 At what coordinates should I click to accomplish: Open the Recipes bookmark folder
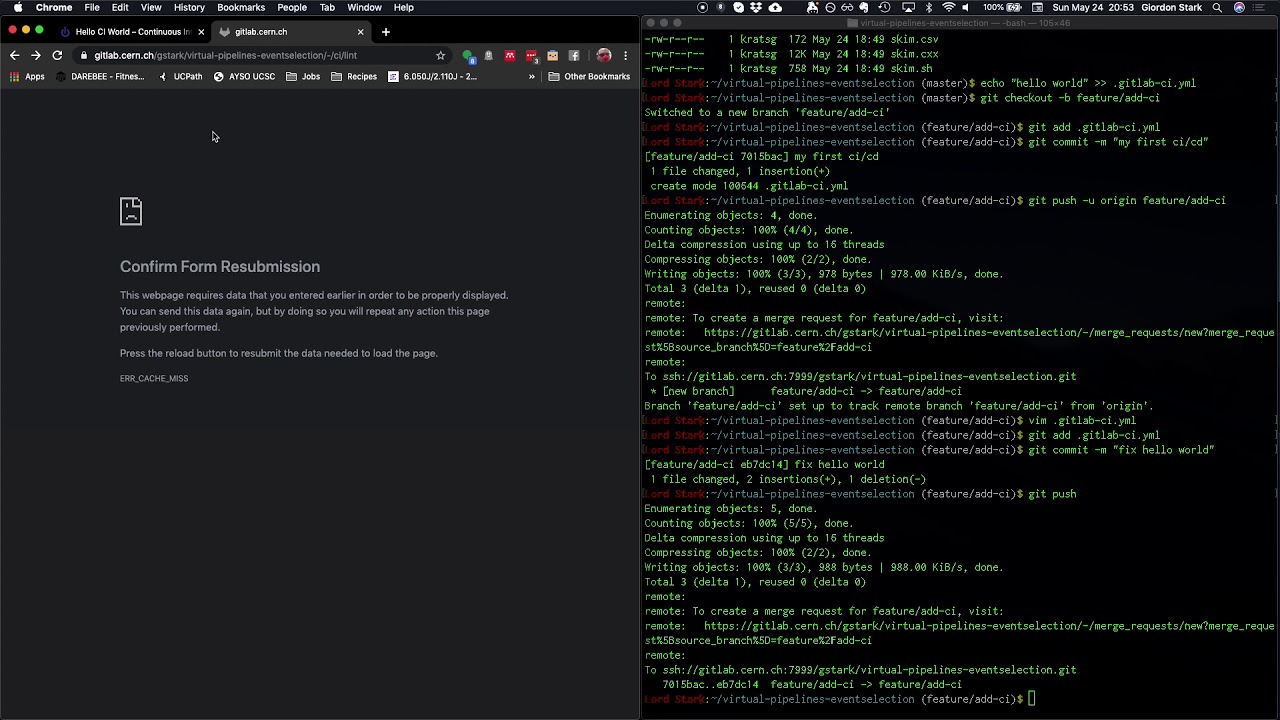click(x=354, y=77)
